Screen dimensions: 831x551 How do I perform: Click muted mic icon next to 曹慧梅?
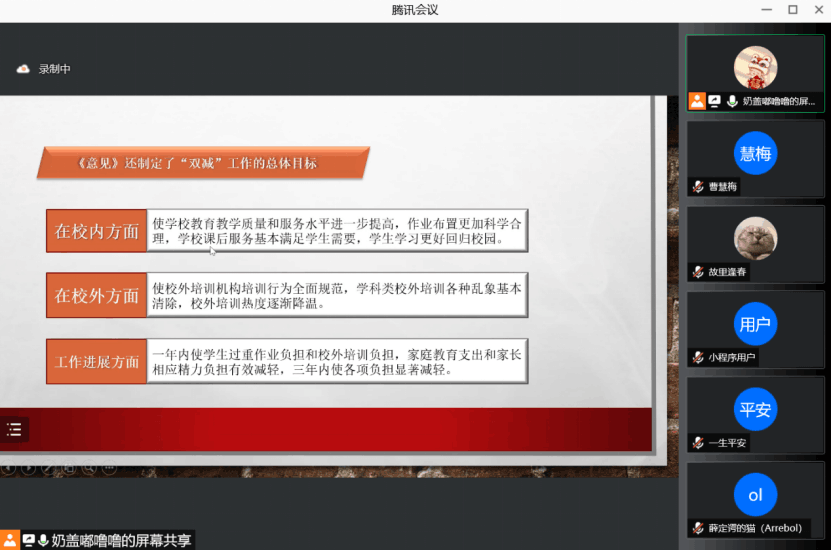698,186
